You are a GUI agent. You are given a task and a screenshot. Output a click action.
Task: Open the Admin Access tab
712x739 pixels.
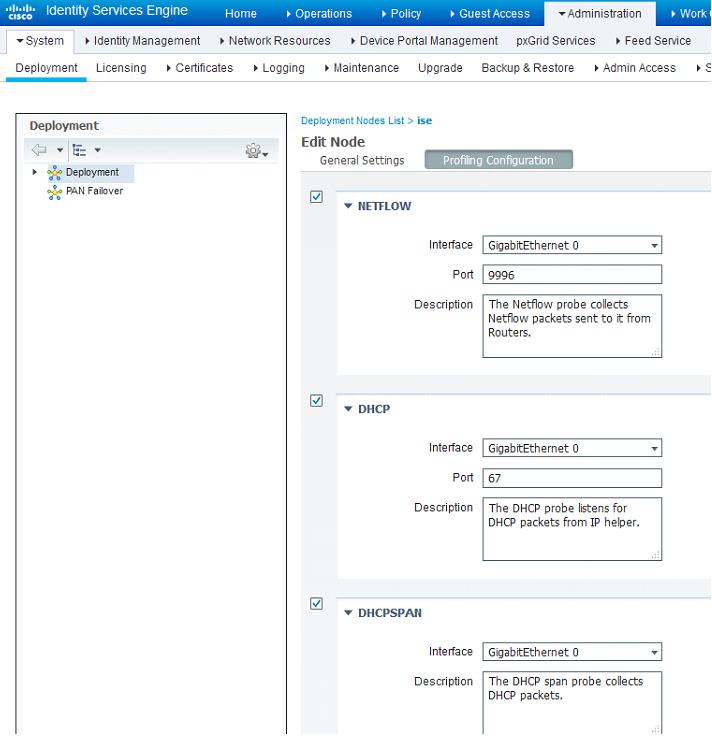tap(635, 68)
